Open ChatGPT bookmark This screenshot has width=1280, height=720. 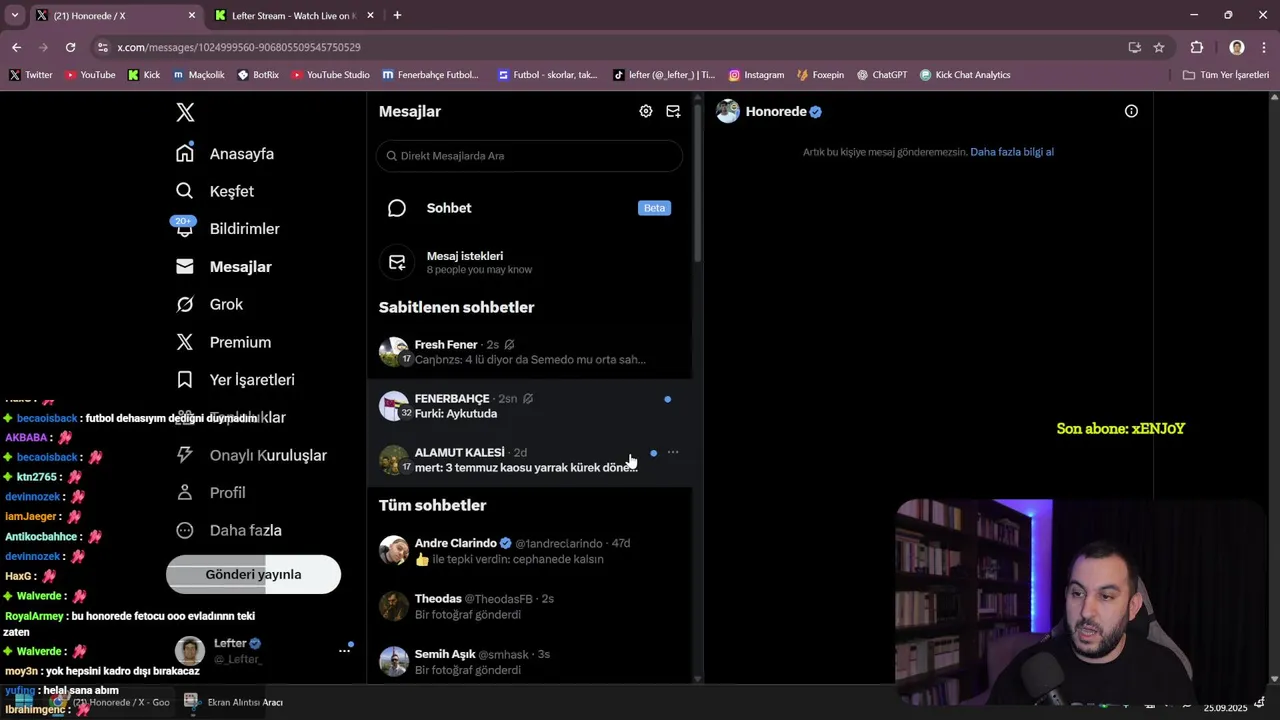point(882,75)
